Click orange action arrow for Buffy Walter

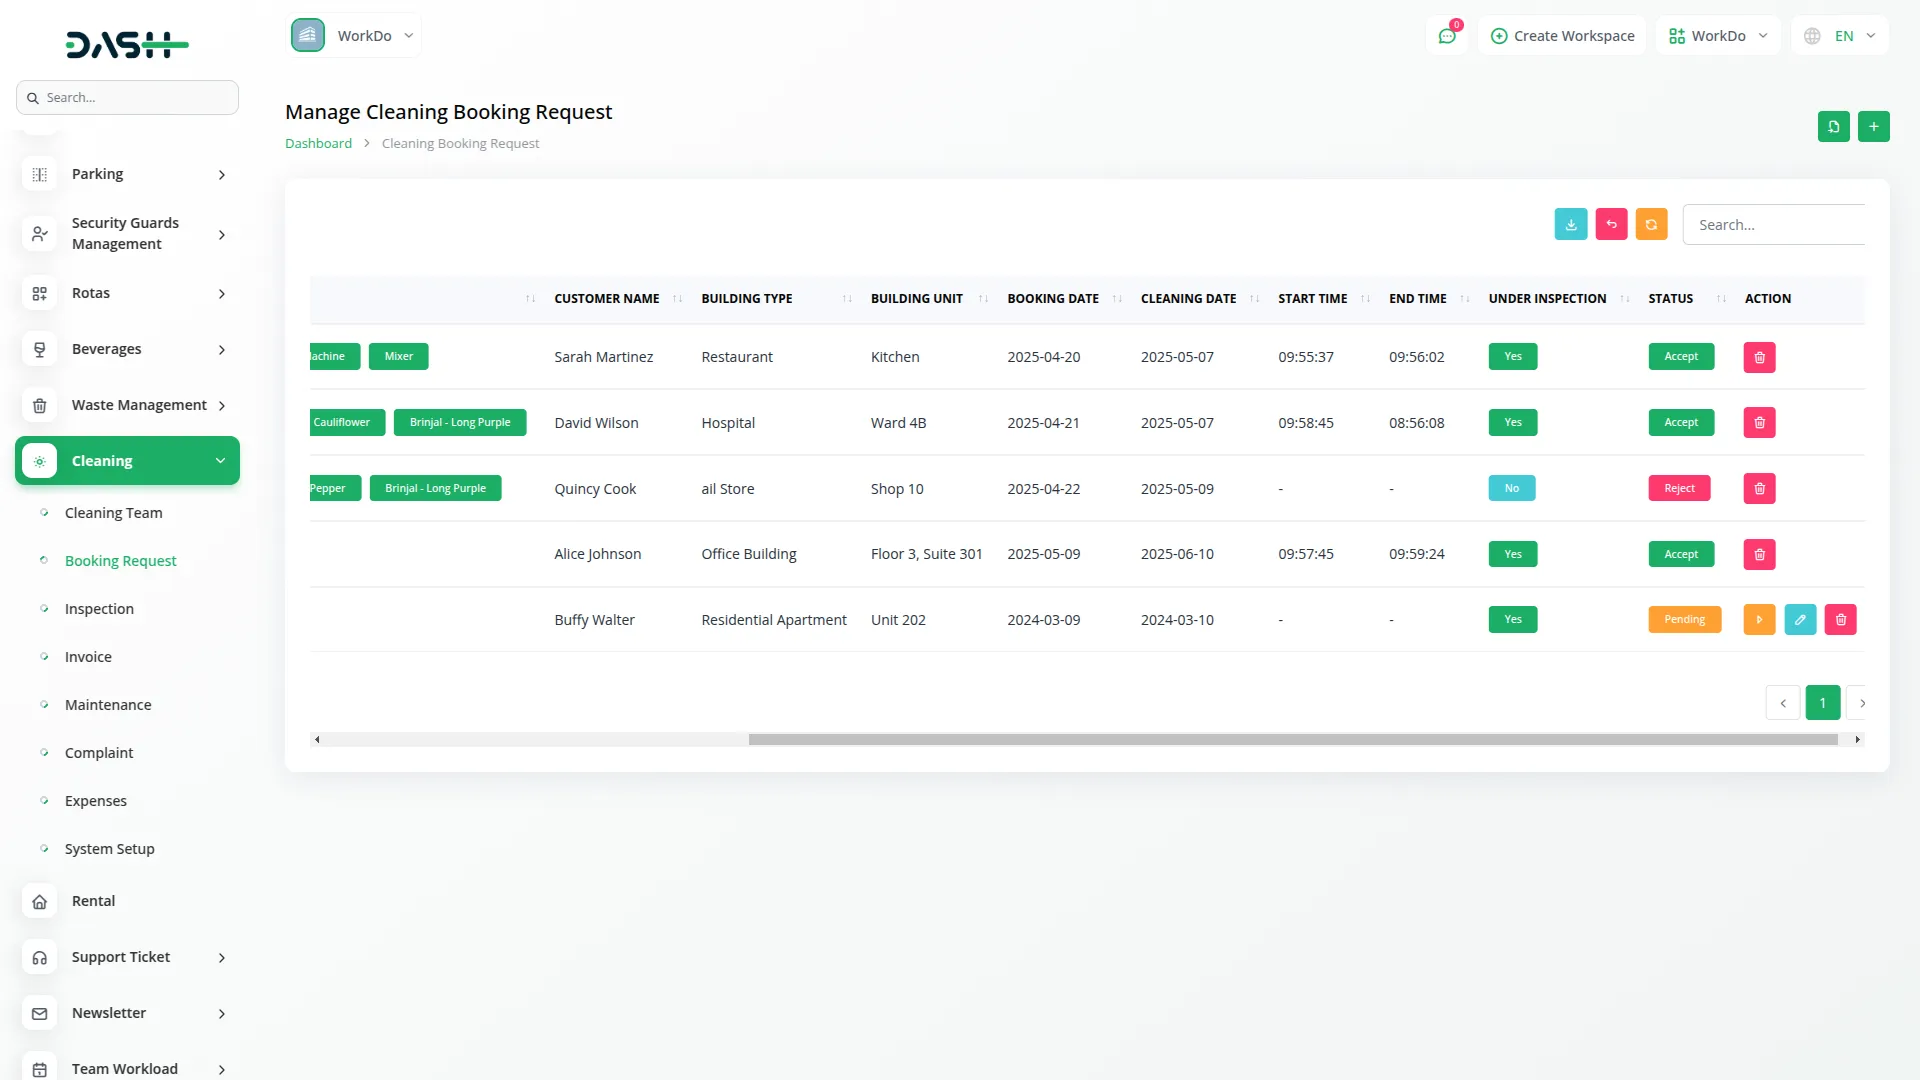pos(1759,620)
